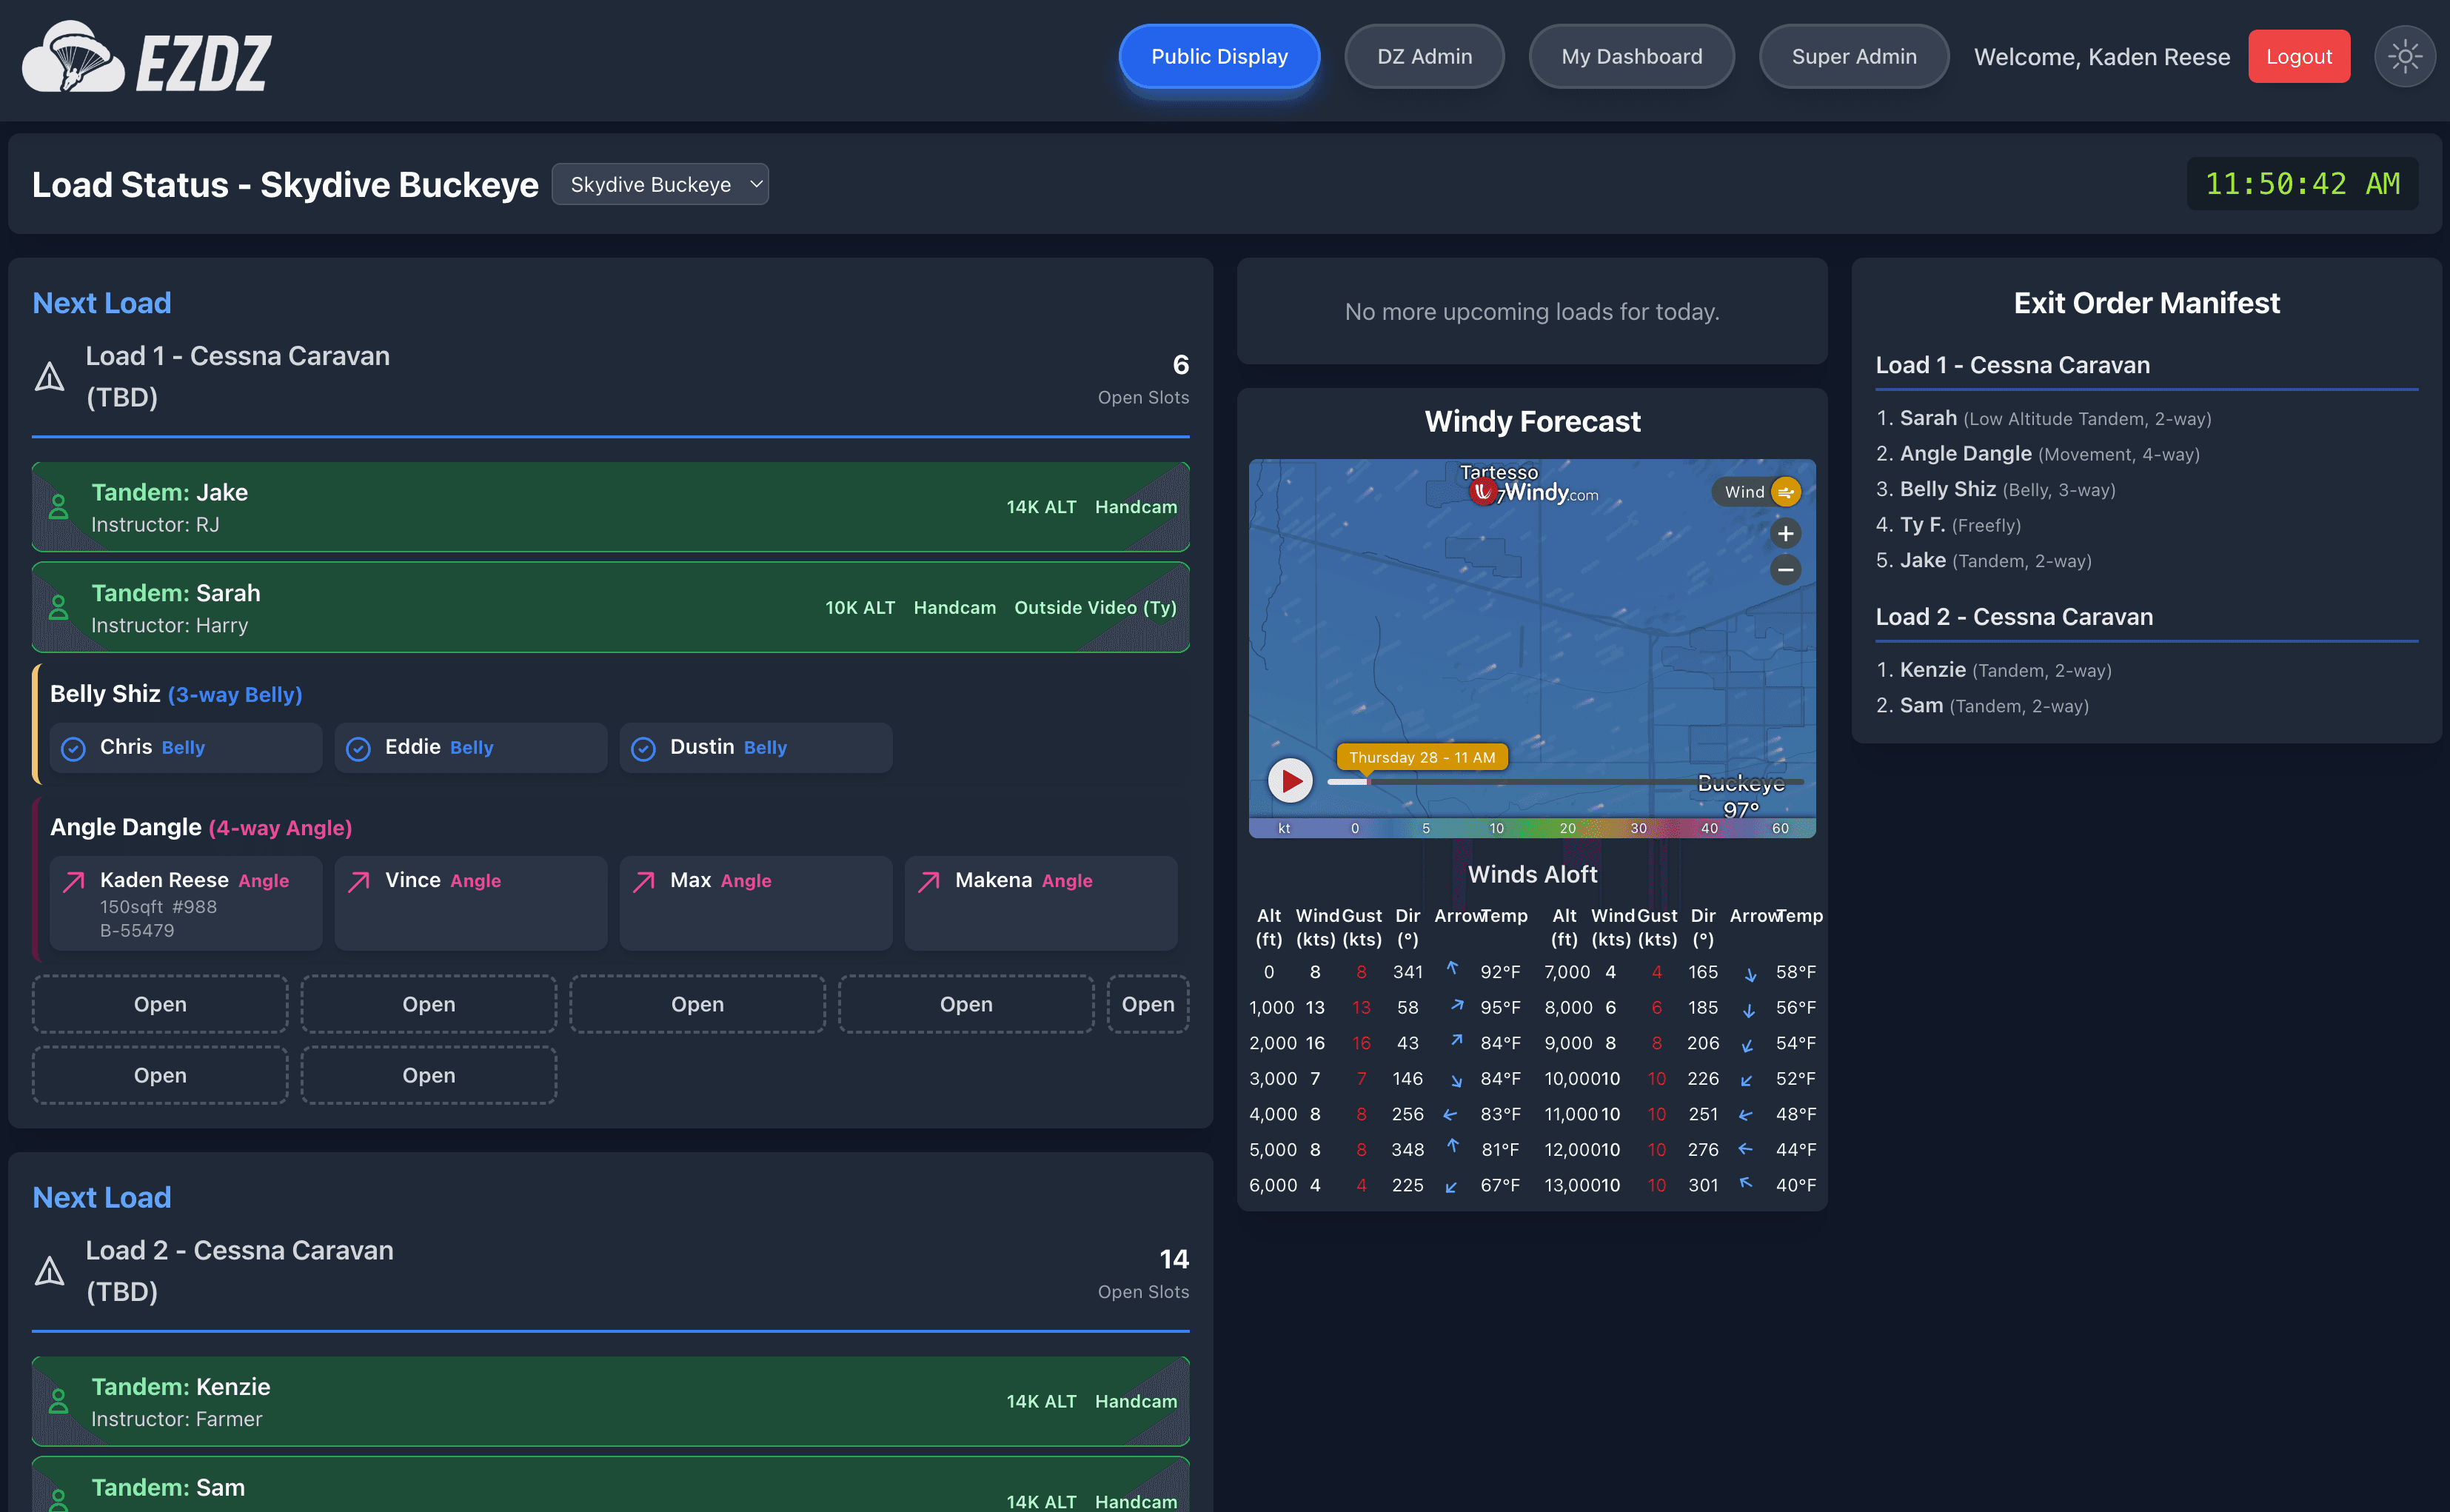Zoom out on the Windy map
The width and height of the screenshot is (2450, 1512).
tap(1786, 569)
